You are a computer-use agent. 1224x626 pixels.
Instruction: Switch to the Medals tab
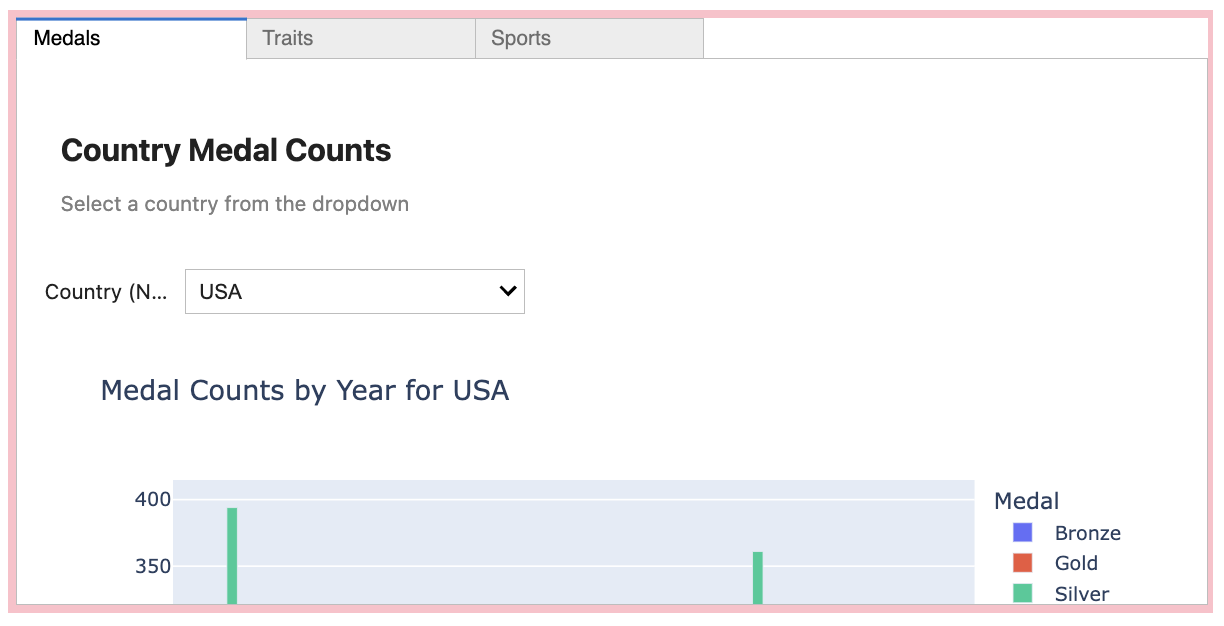pyautogui.click(x=130, y=39)
